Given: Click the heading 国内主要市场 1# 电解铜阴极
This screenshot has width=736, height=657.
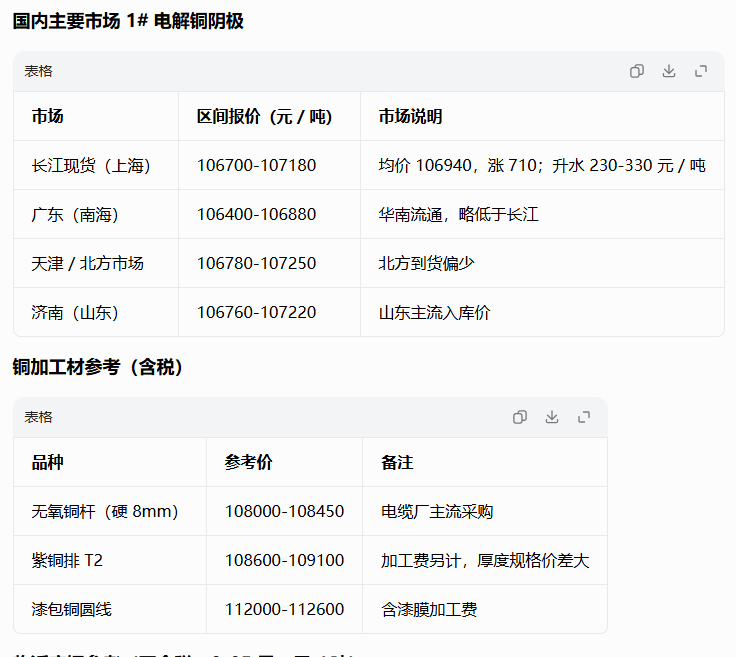Looking at the screenshot, I should 128,21.
